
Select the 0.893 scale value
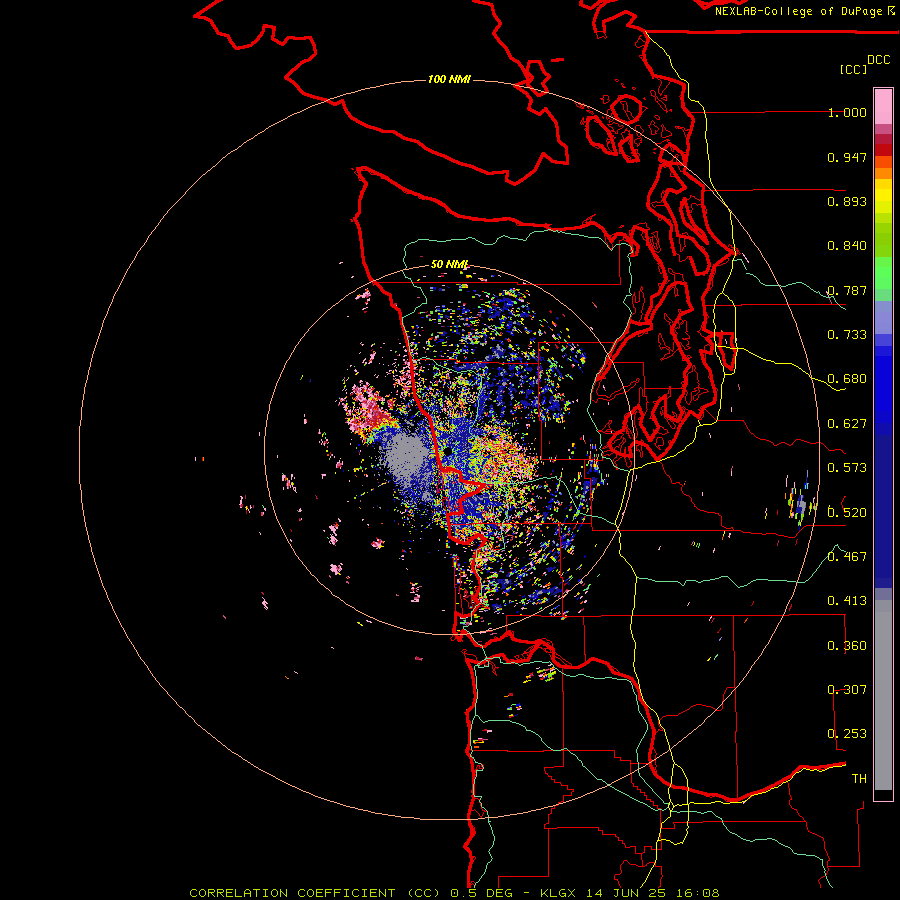847,201
